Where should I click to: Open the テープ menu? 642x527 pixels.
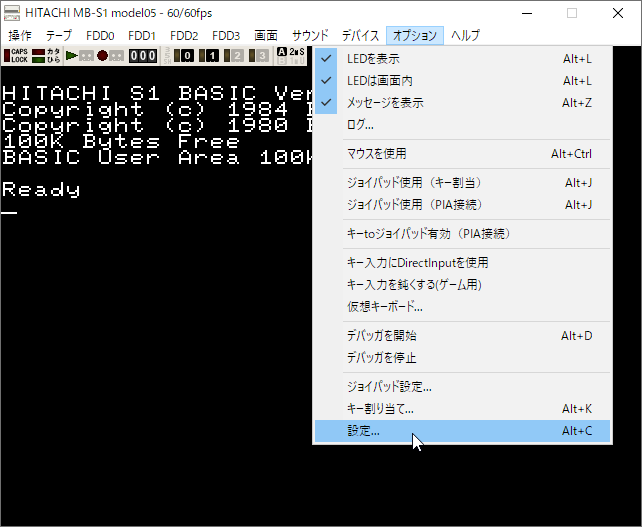(x=59, y=35)
